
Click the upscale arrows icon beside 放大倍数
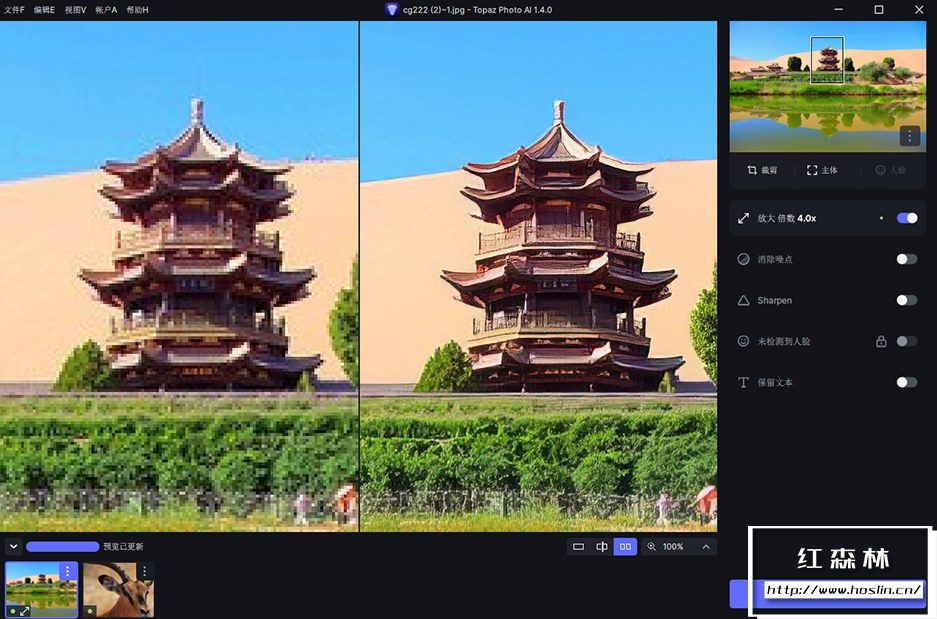[x=743, y=218]
